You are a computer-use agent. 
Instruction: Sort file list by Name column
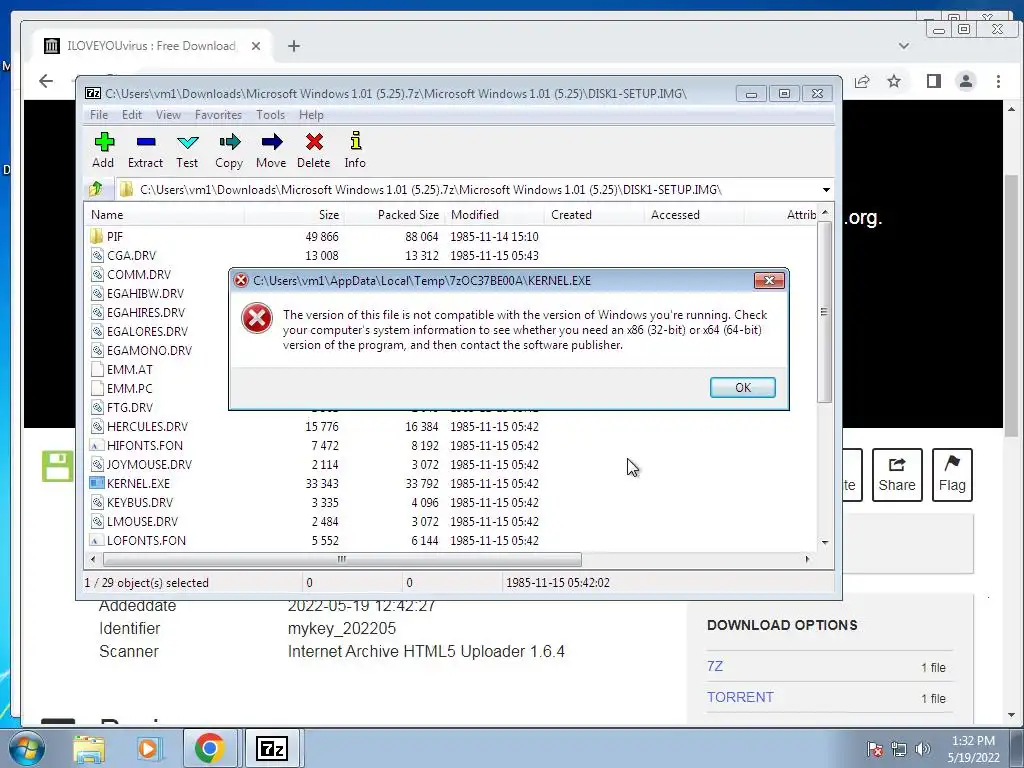coord(165,215)
